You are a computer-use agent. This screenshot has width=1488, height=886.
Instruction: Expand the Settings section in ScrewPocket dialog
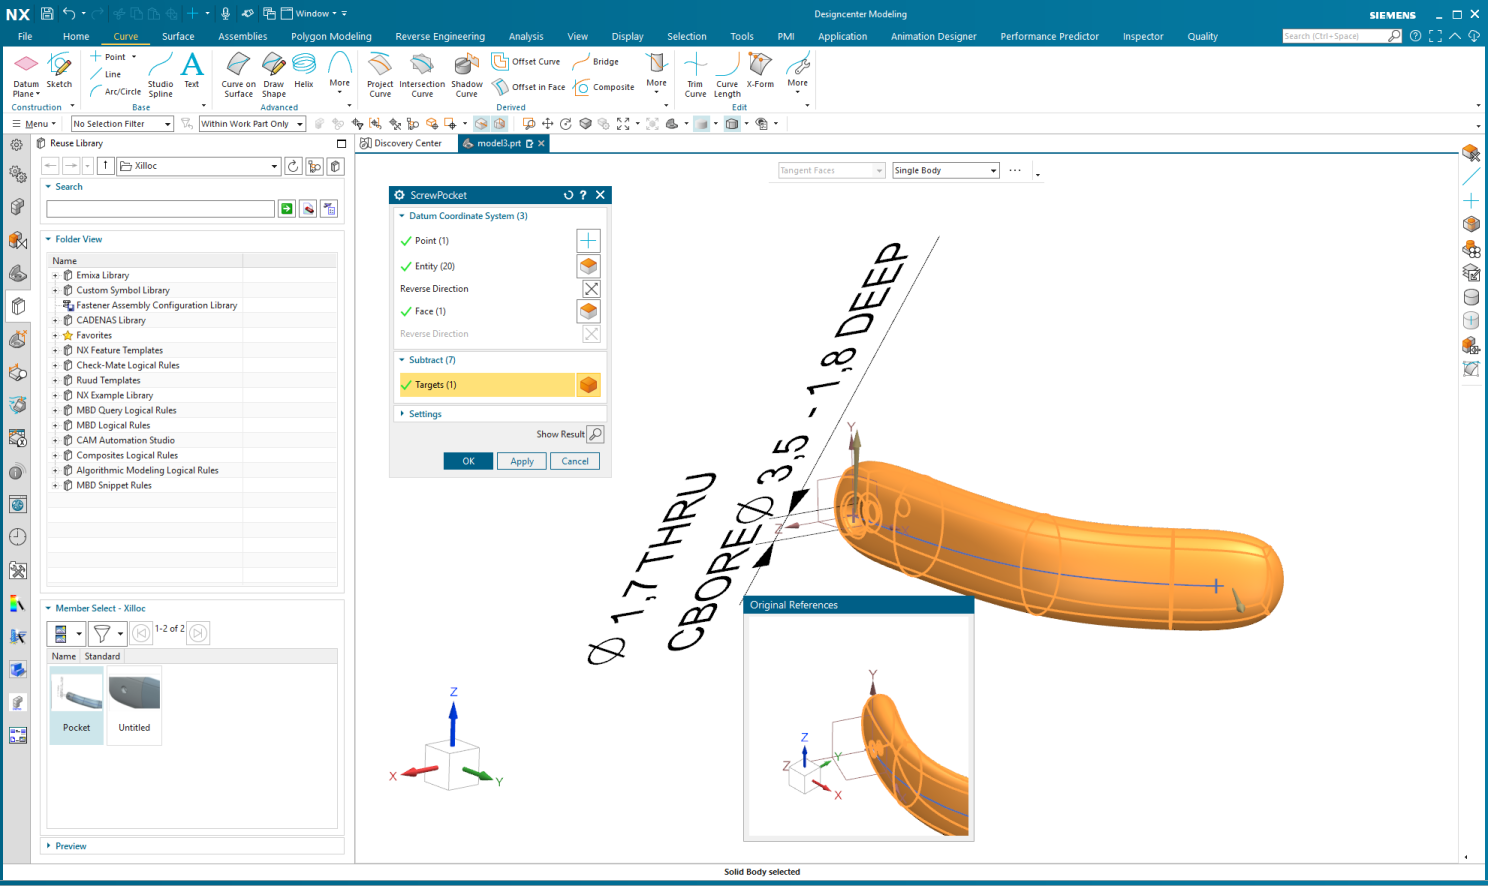click(424, 413)
